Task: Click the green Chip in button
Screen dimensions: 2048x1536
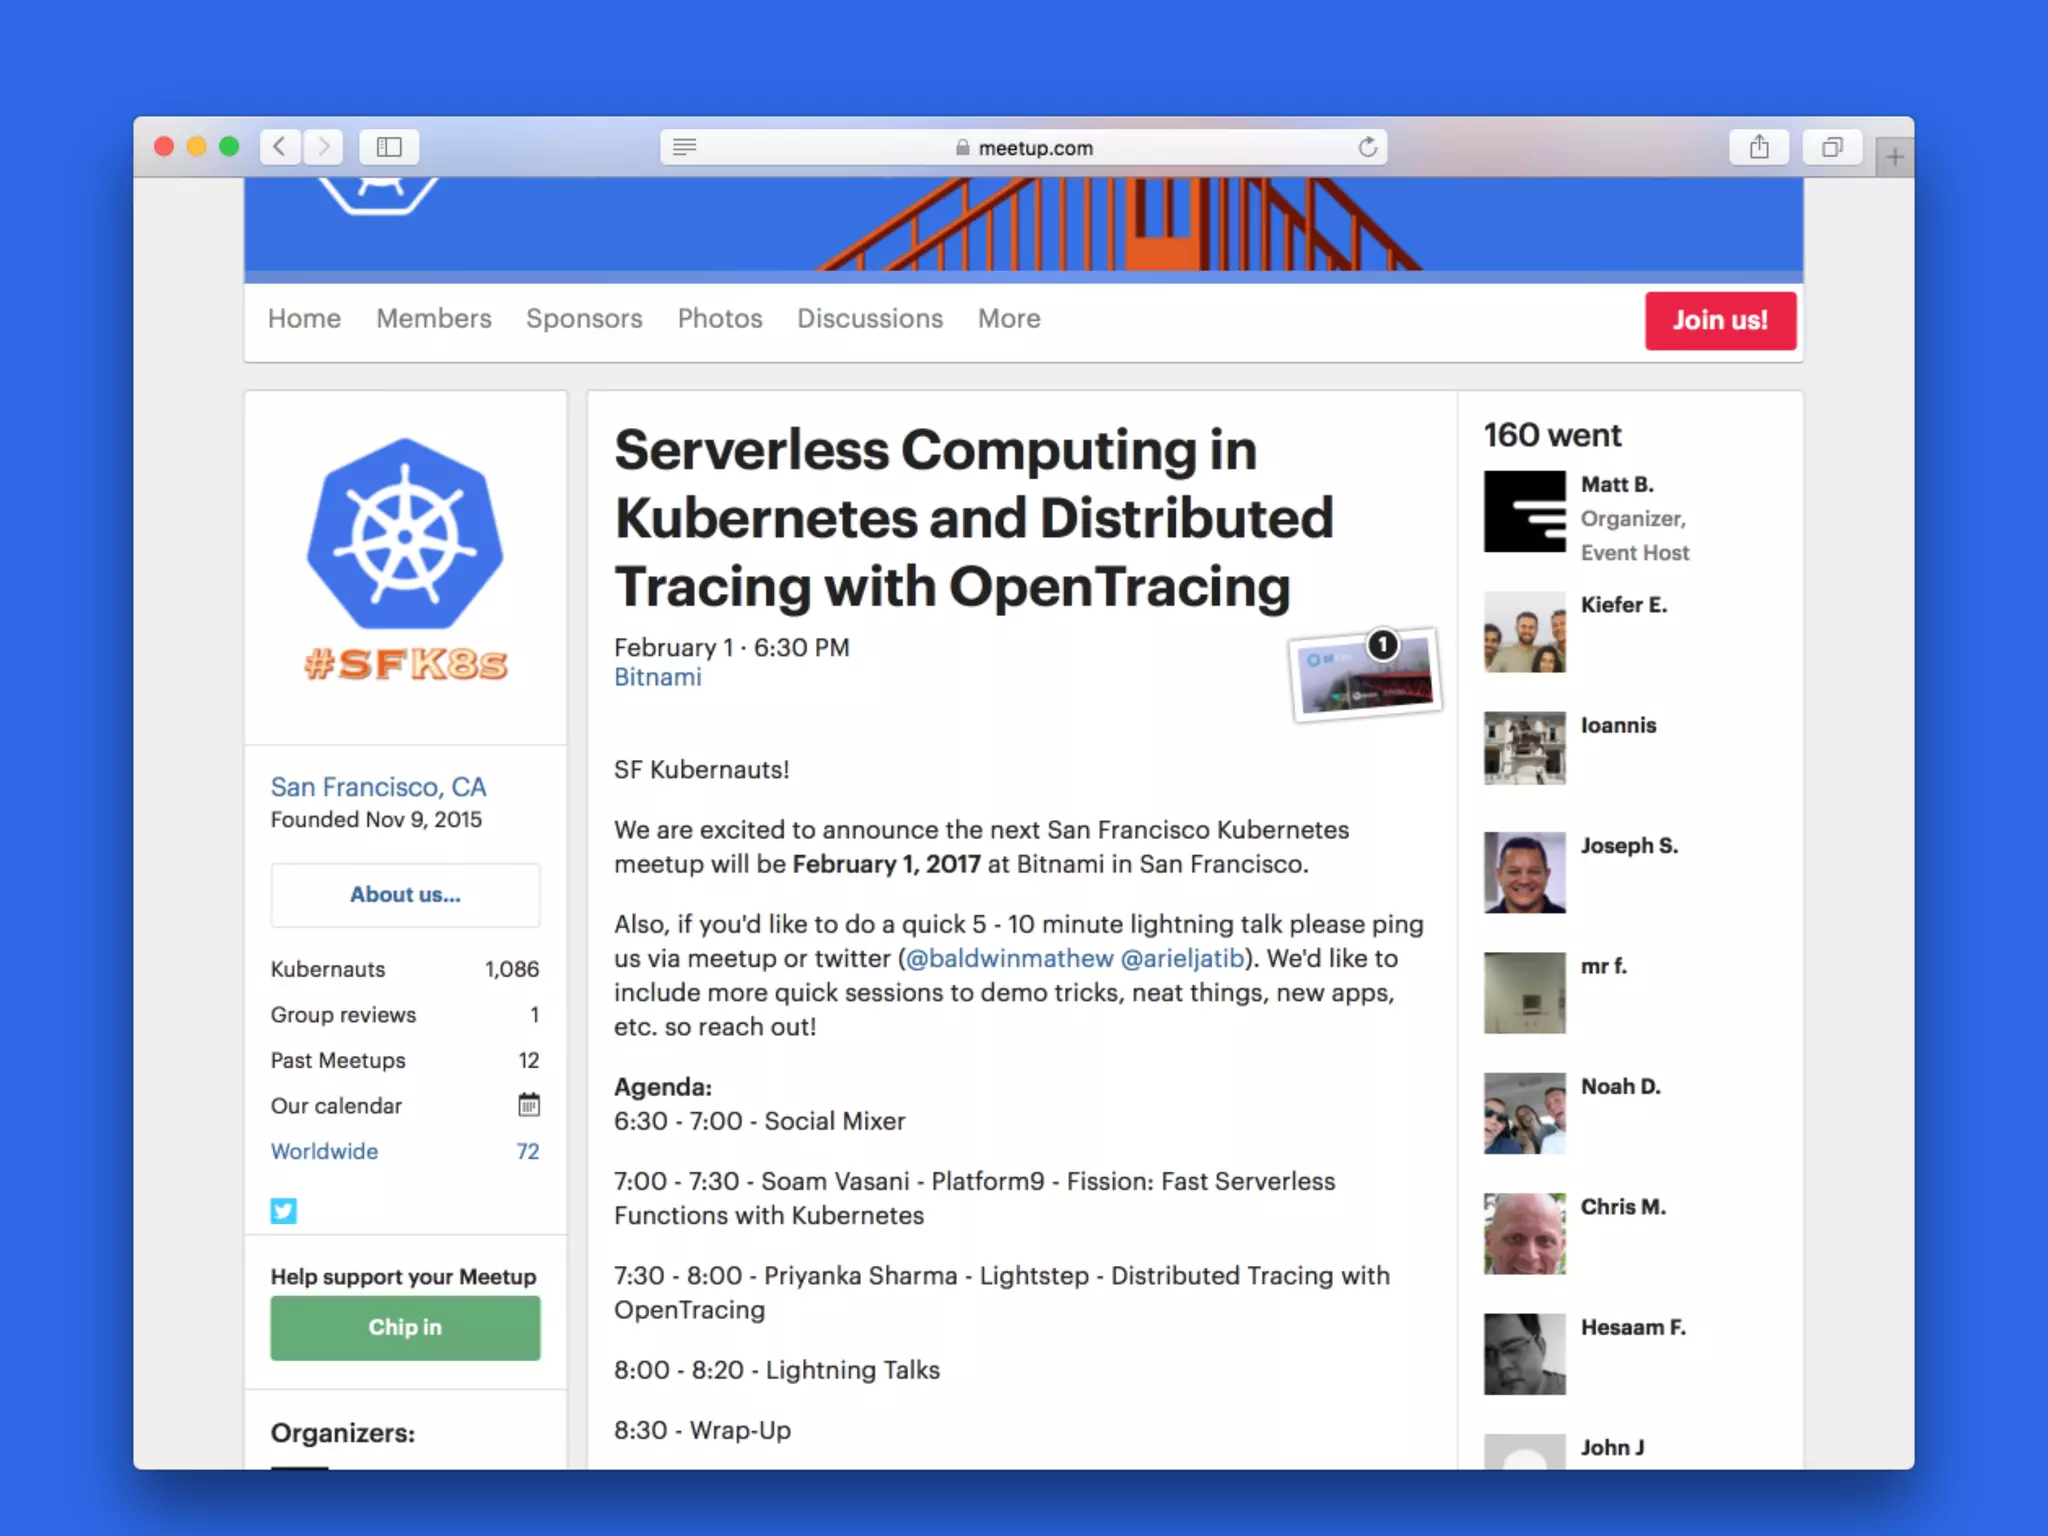Action: point(405,1327)
